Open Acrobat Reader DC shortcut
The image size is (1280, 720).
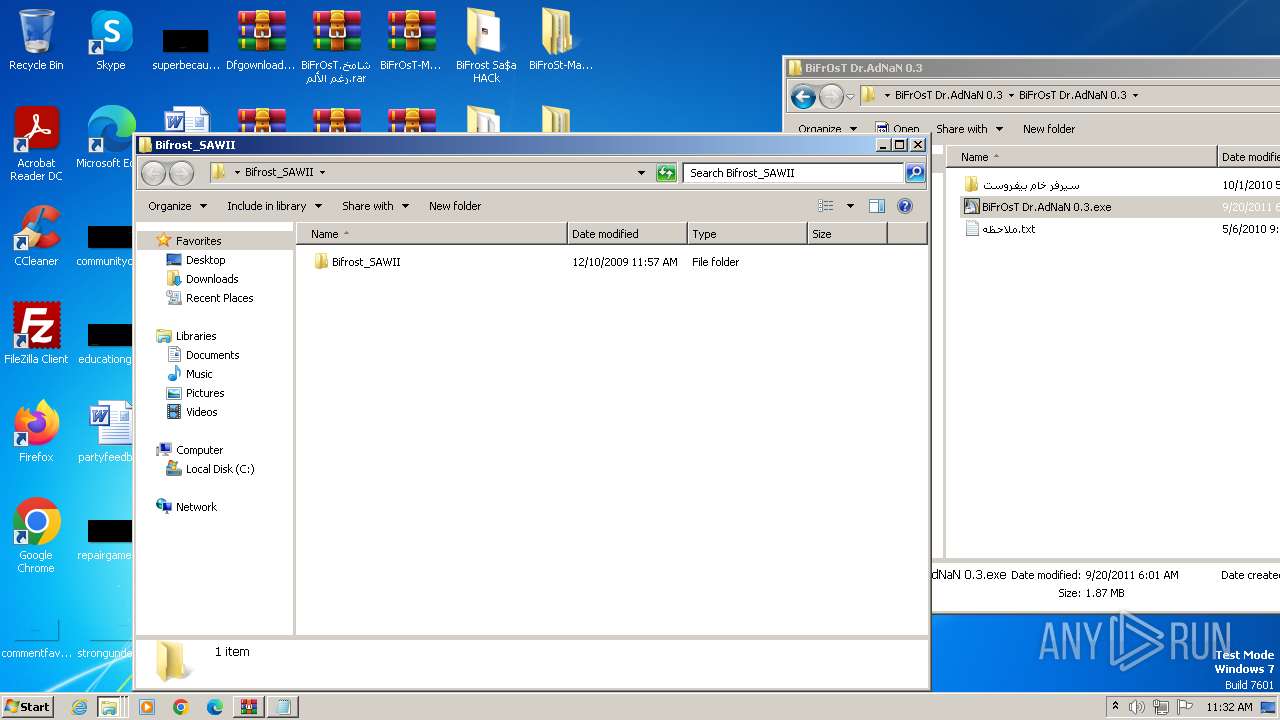click(x=36, y=144)
